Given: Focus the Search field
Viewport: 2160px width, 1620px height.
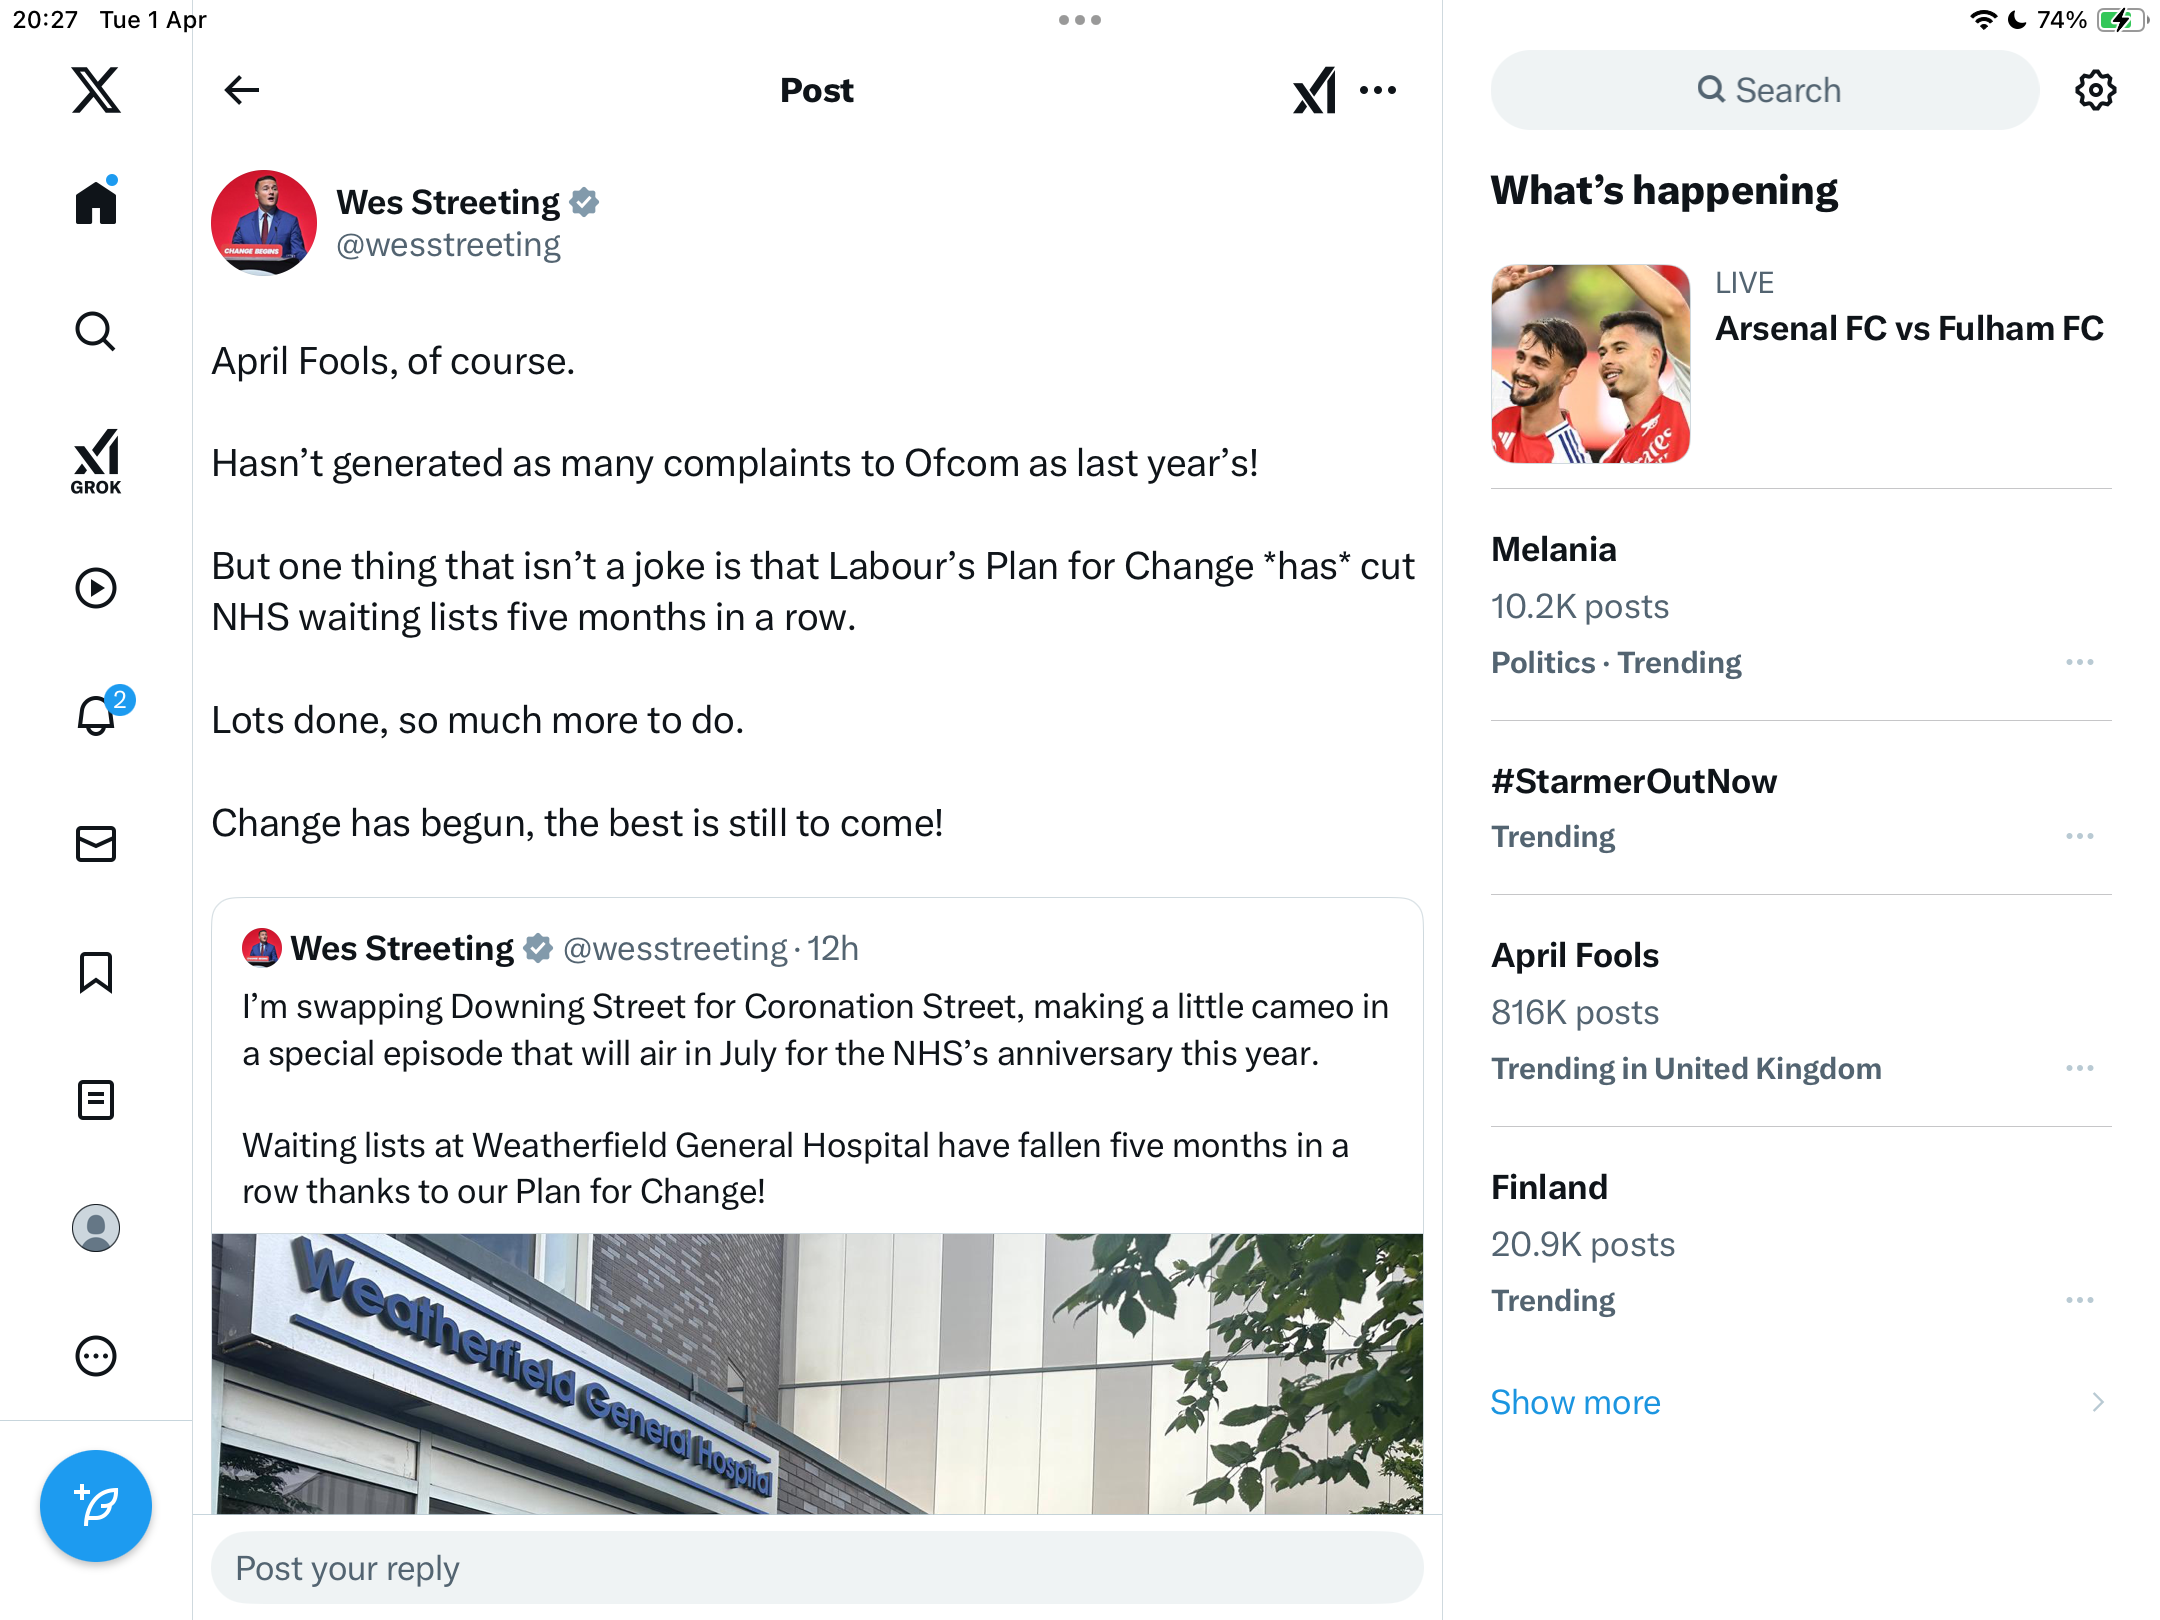Looking at the screenshot, I should 1765,90.
